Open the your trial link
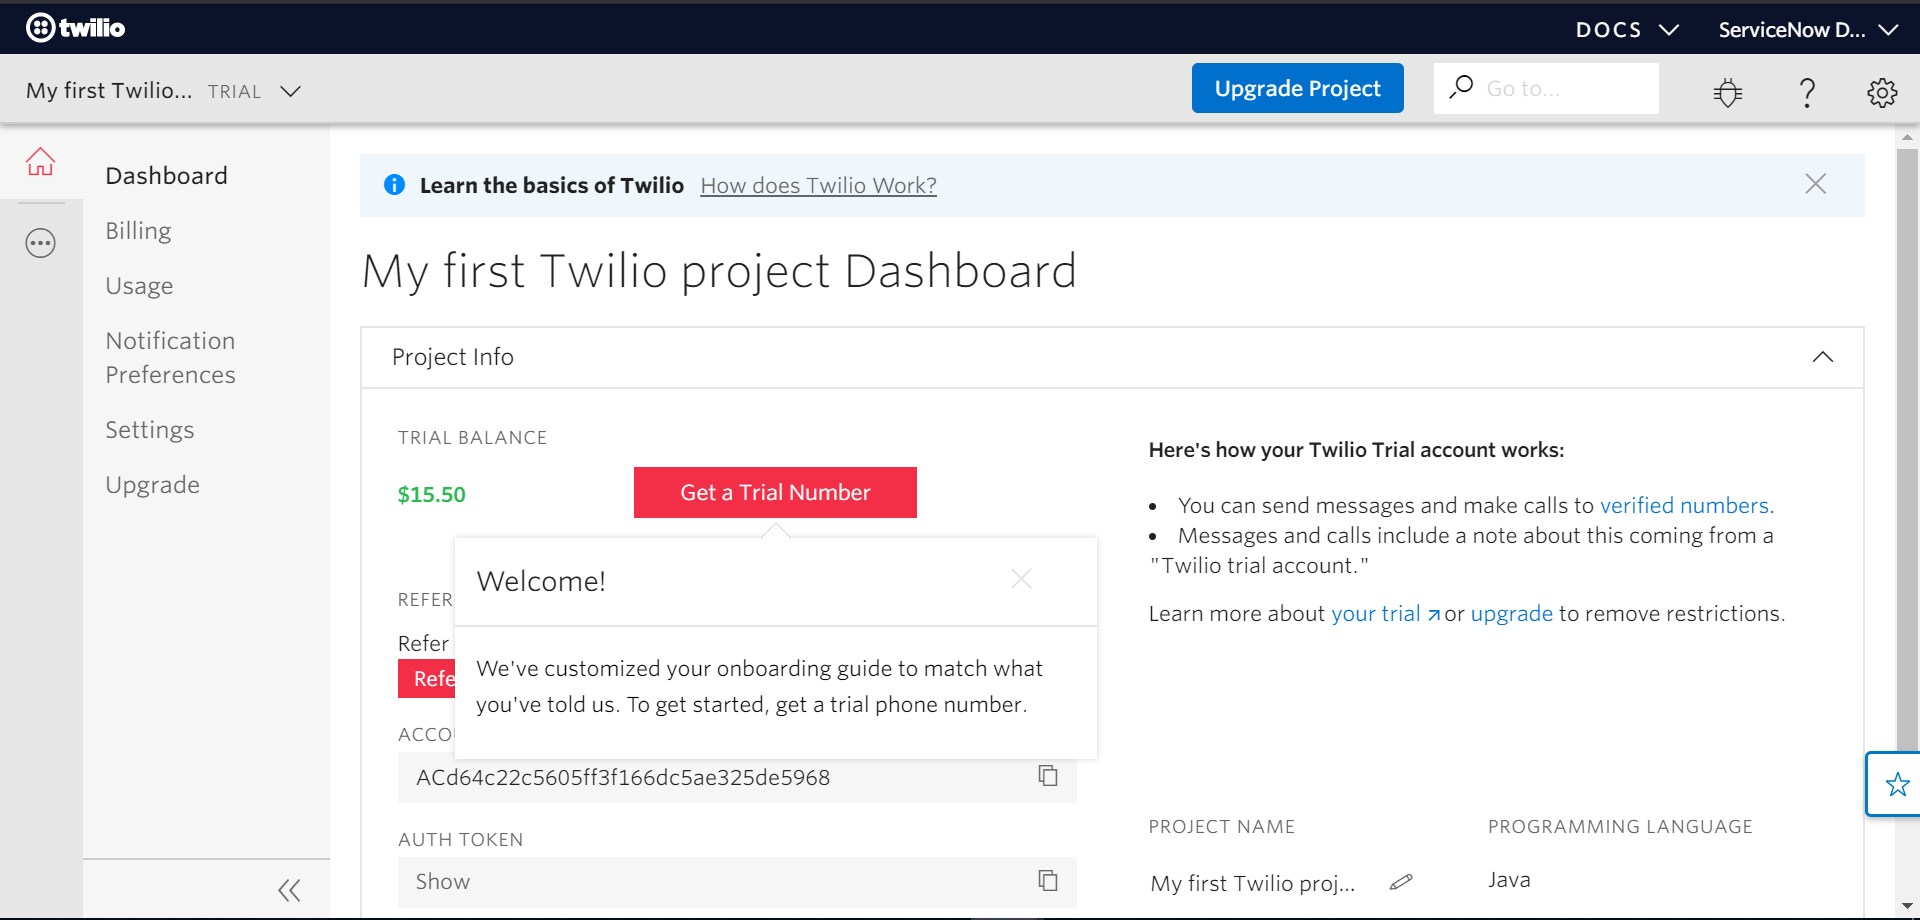The height and width of the screenshot is (920, 1920). (1385, 613)
